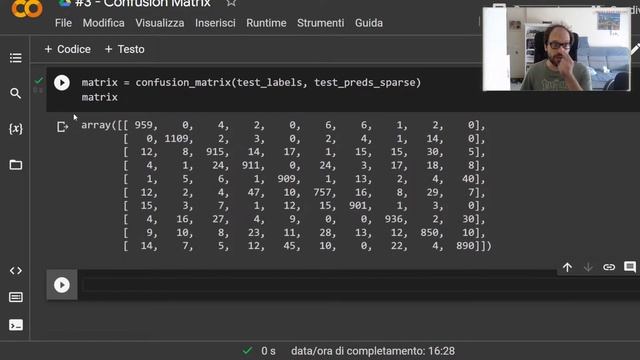This screenshot has width=640, height=360.
Task: Open the Inserisci menu
Action: [215, 23]
